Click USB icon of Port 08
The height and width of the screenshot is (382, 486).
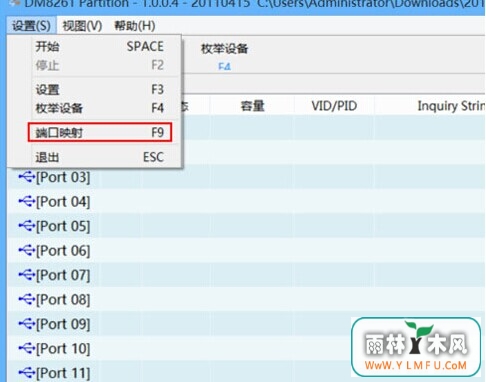[27, 299]
